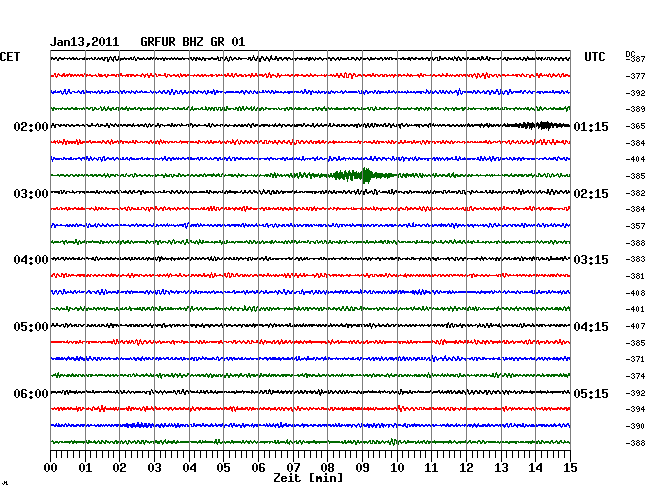The height and width of the screenshot is (494, 650).
Task: Click the DC offset value -382
Action: pos(635,193)
